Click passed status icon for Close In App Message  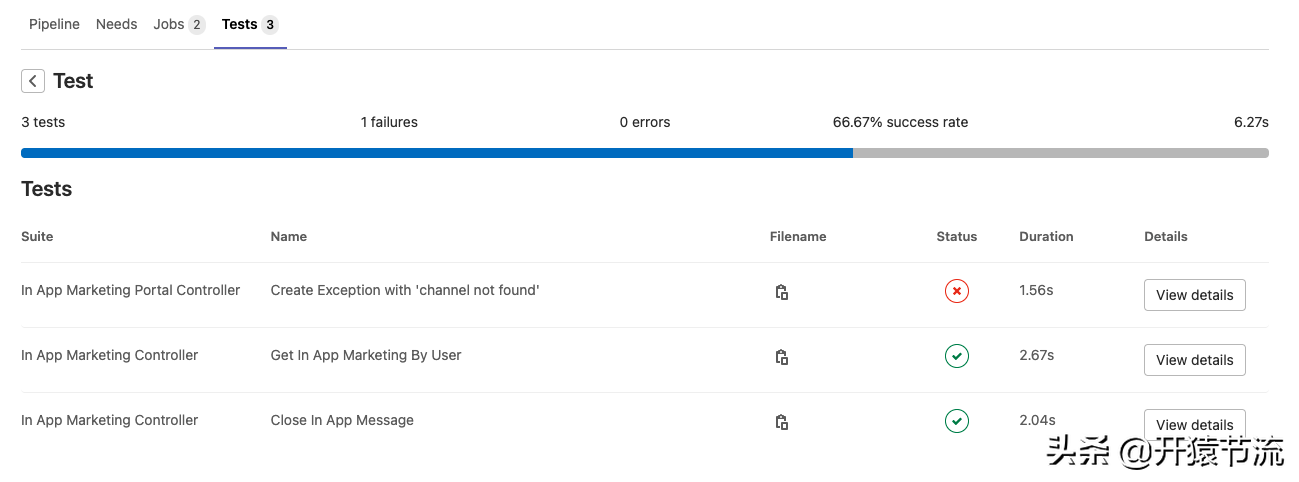(957, 421)
